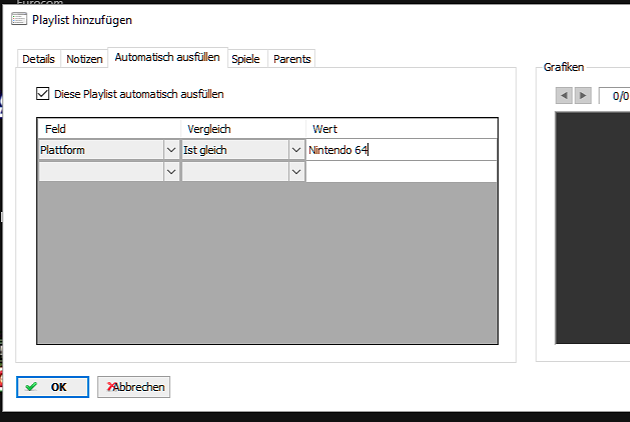Click the Wert column header

coord(401,129)
